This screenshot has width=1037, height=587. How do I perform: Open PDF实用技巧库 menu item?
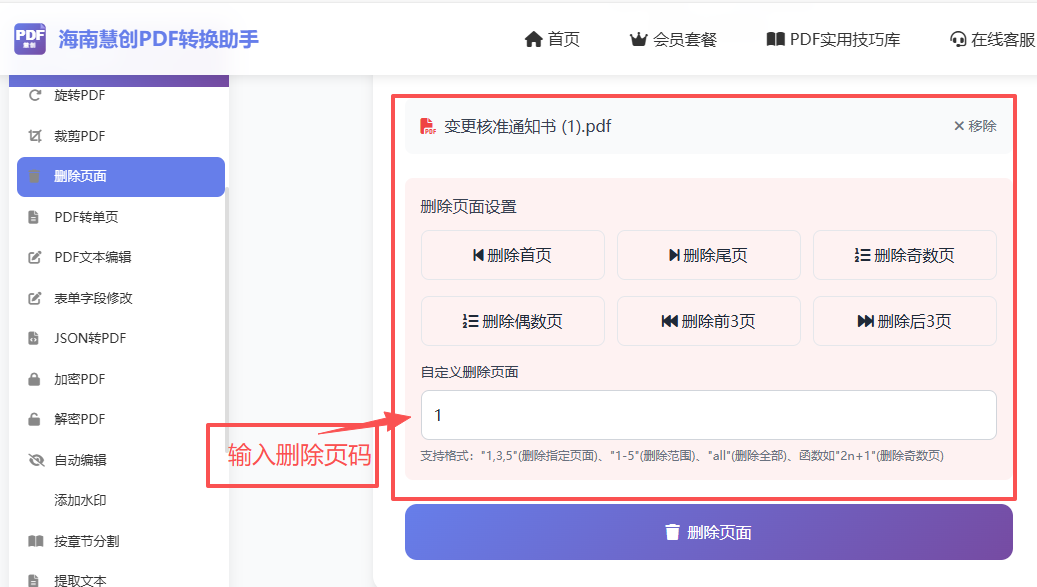click(833, 40)
